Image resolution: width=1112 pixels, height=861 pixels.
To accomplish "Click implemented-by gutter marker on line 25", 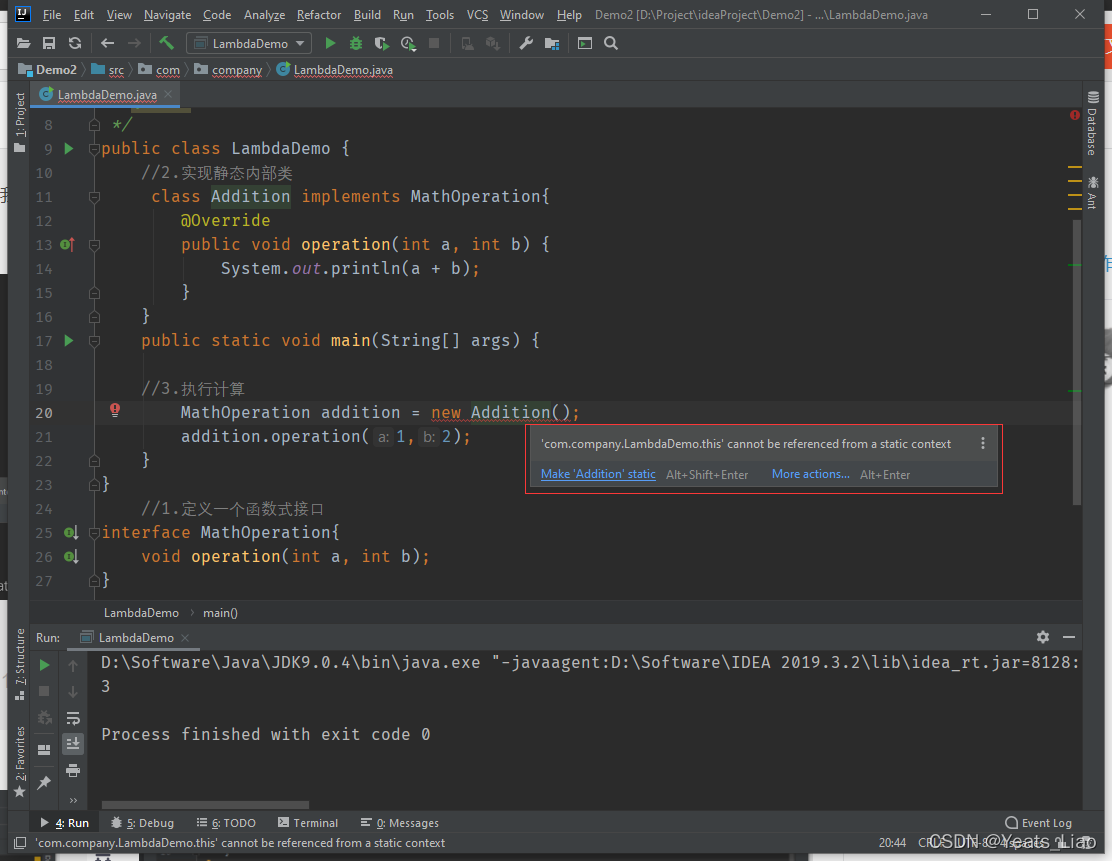I will point(71,533).
